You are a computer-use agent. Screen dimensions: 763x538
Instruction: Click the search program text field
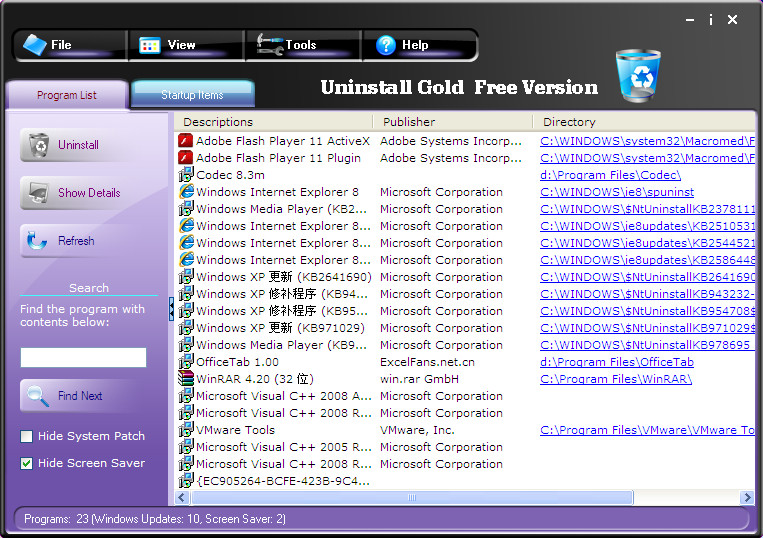click(x=83, y=358)
